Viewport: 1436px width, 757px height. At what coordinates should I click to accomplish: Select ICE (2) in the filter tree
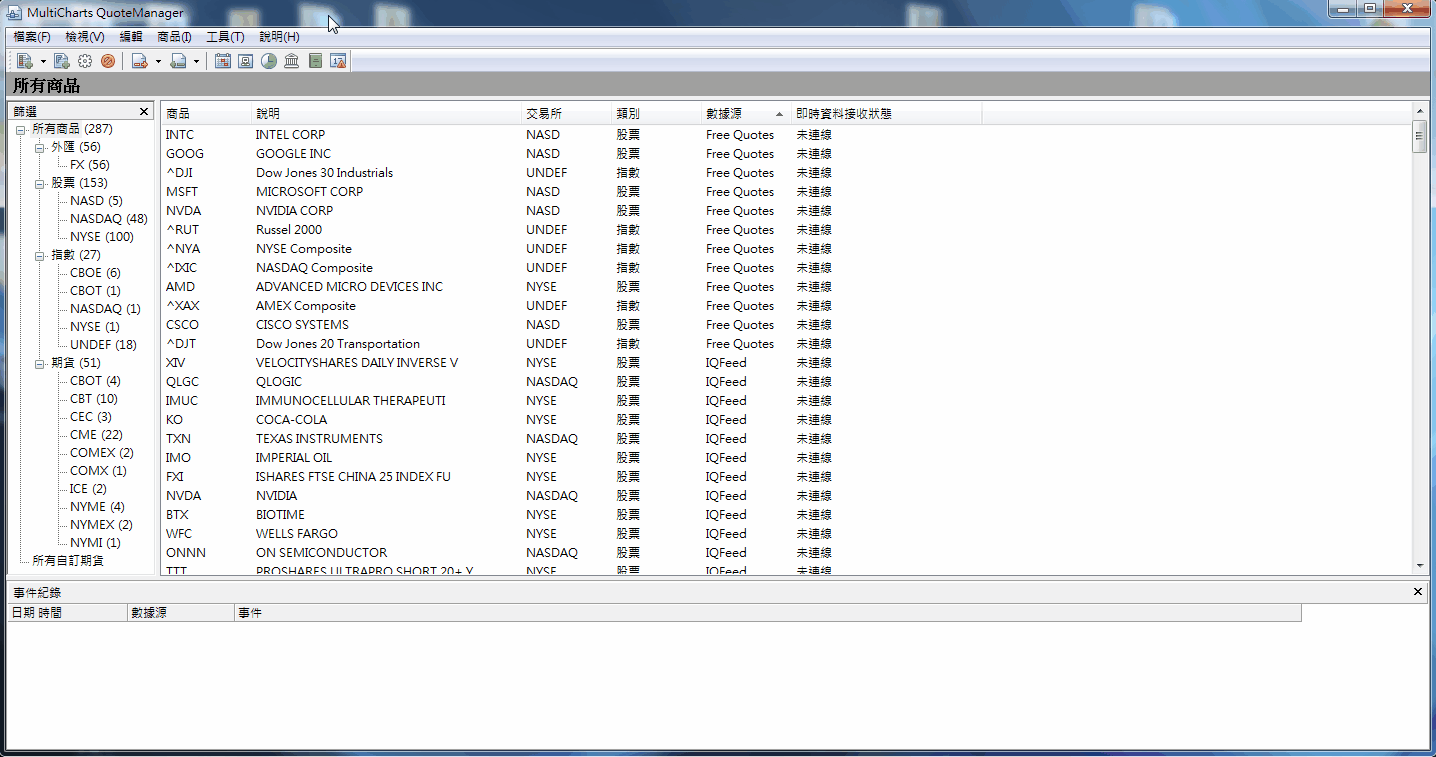click(x=88, y=489)
